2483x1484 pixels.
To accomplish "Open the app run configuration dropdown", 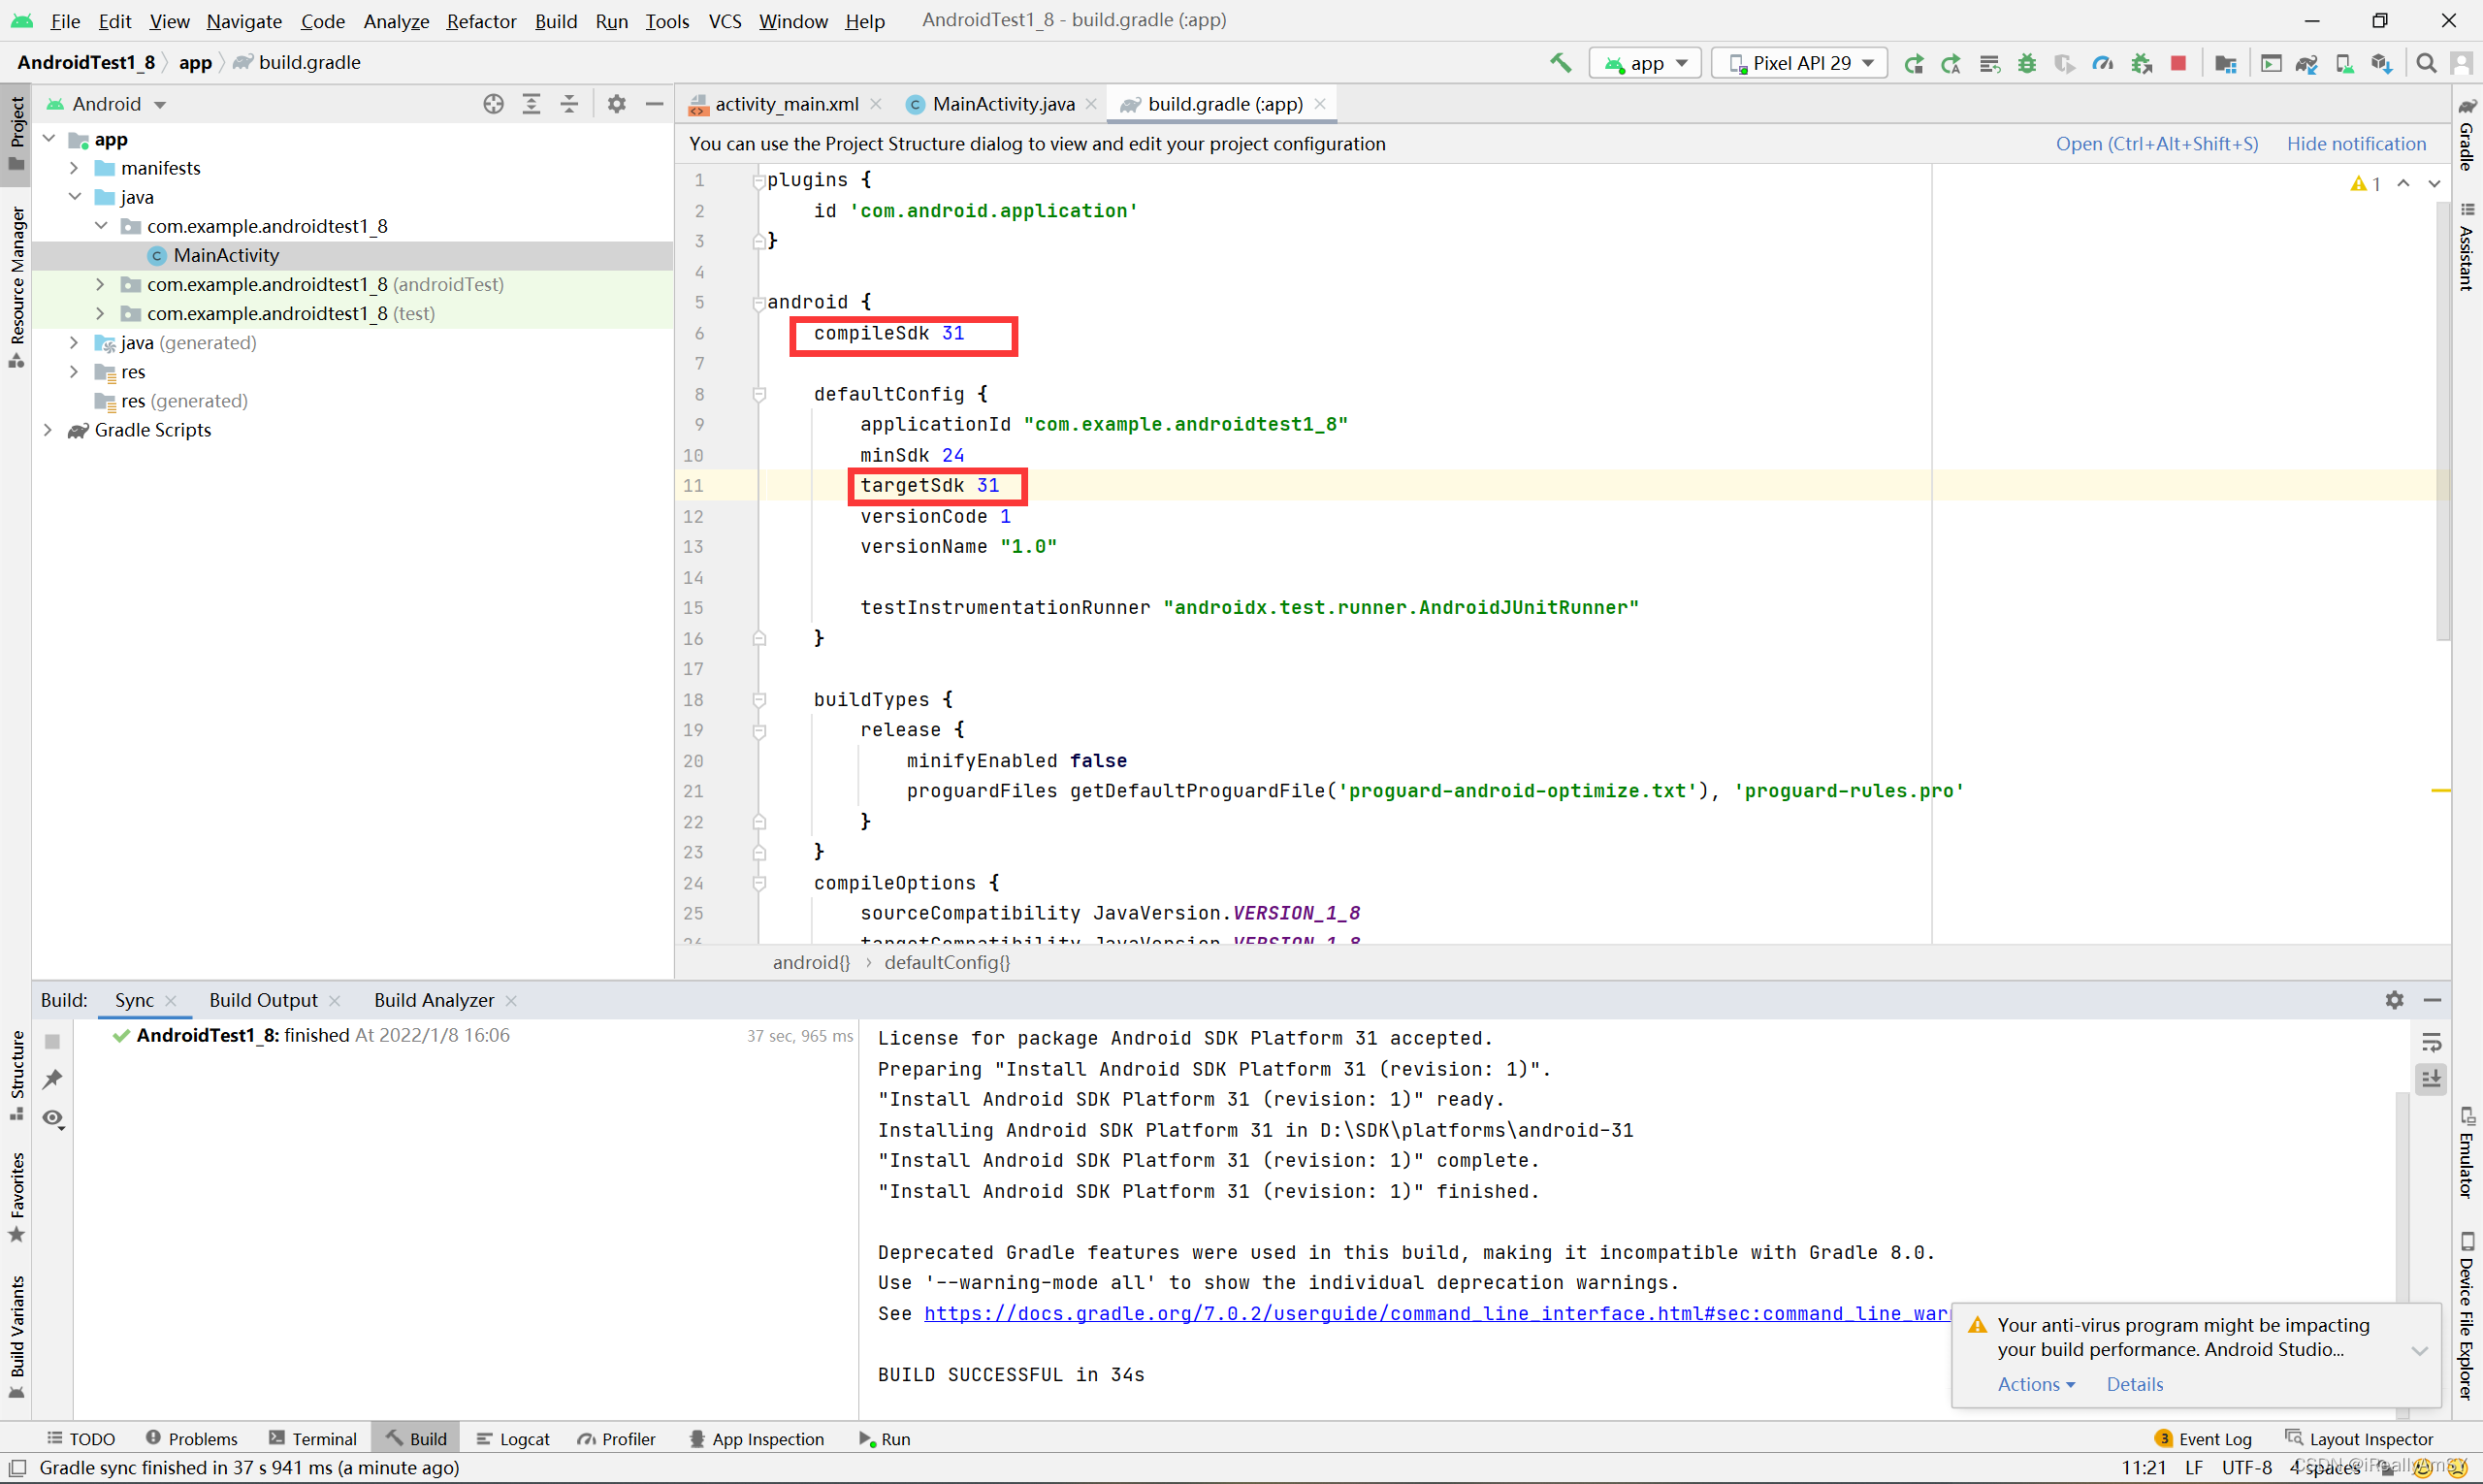I will click(x=1645, y=63).
